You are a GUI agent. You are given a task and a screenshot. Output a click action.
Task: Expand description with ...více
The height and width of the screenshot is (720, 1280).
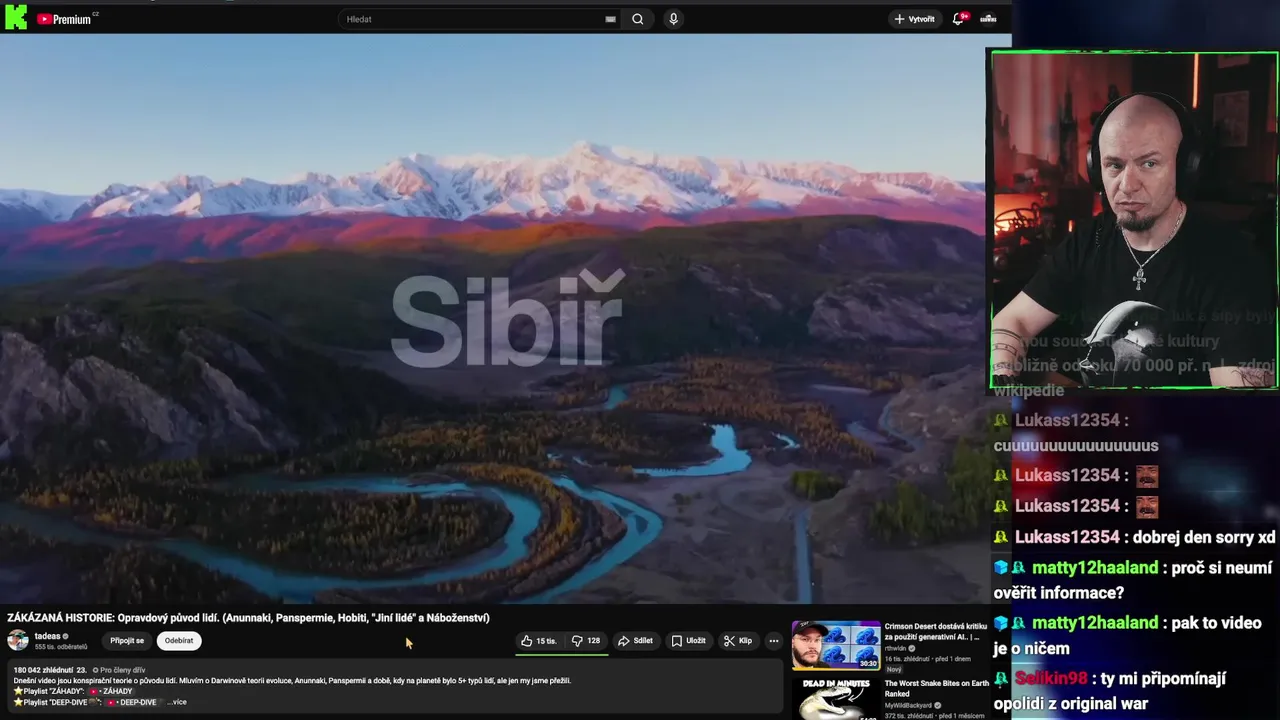176,702
